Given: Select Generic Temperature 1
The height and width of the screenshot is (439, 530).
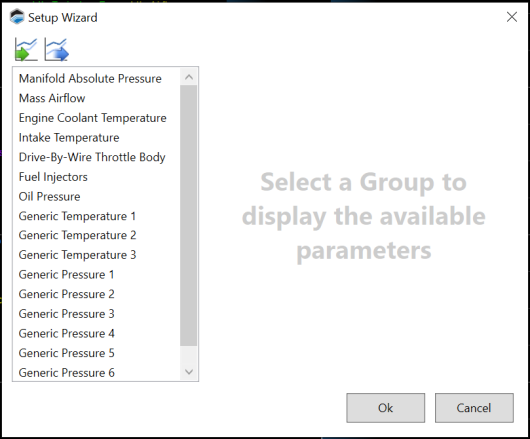Looking at the screenshot, I should pyautogui.click(x=96, y=216).
